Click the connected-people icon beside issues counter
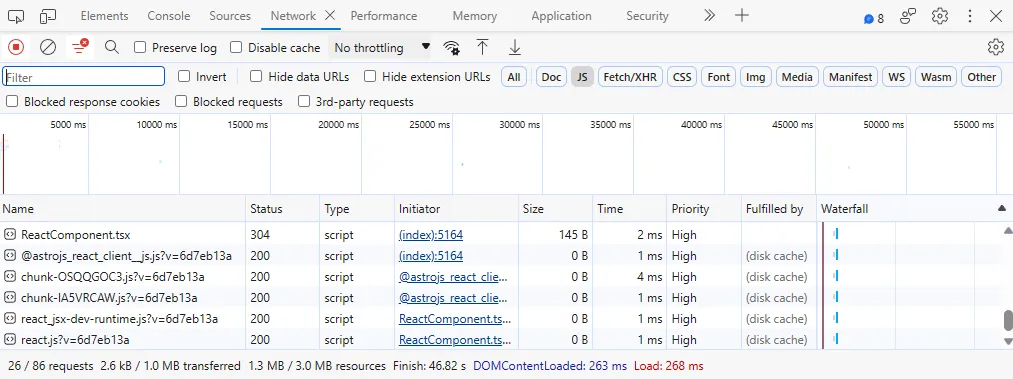 click(908, 16)
